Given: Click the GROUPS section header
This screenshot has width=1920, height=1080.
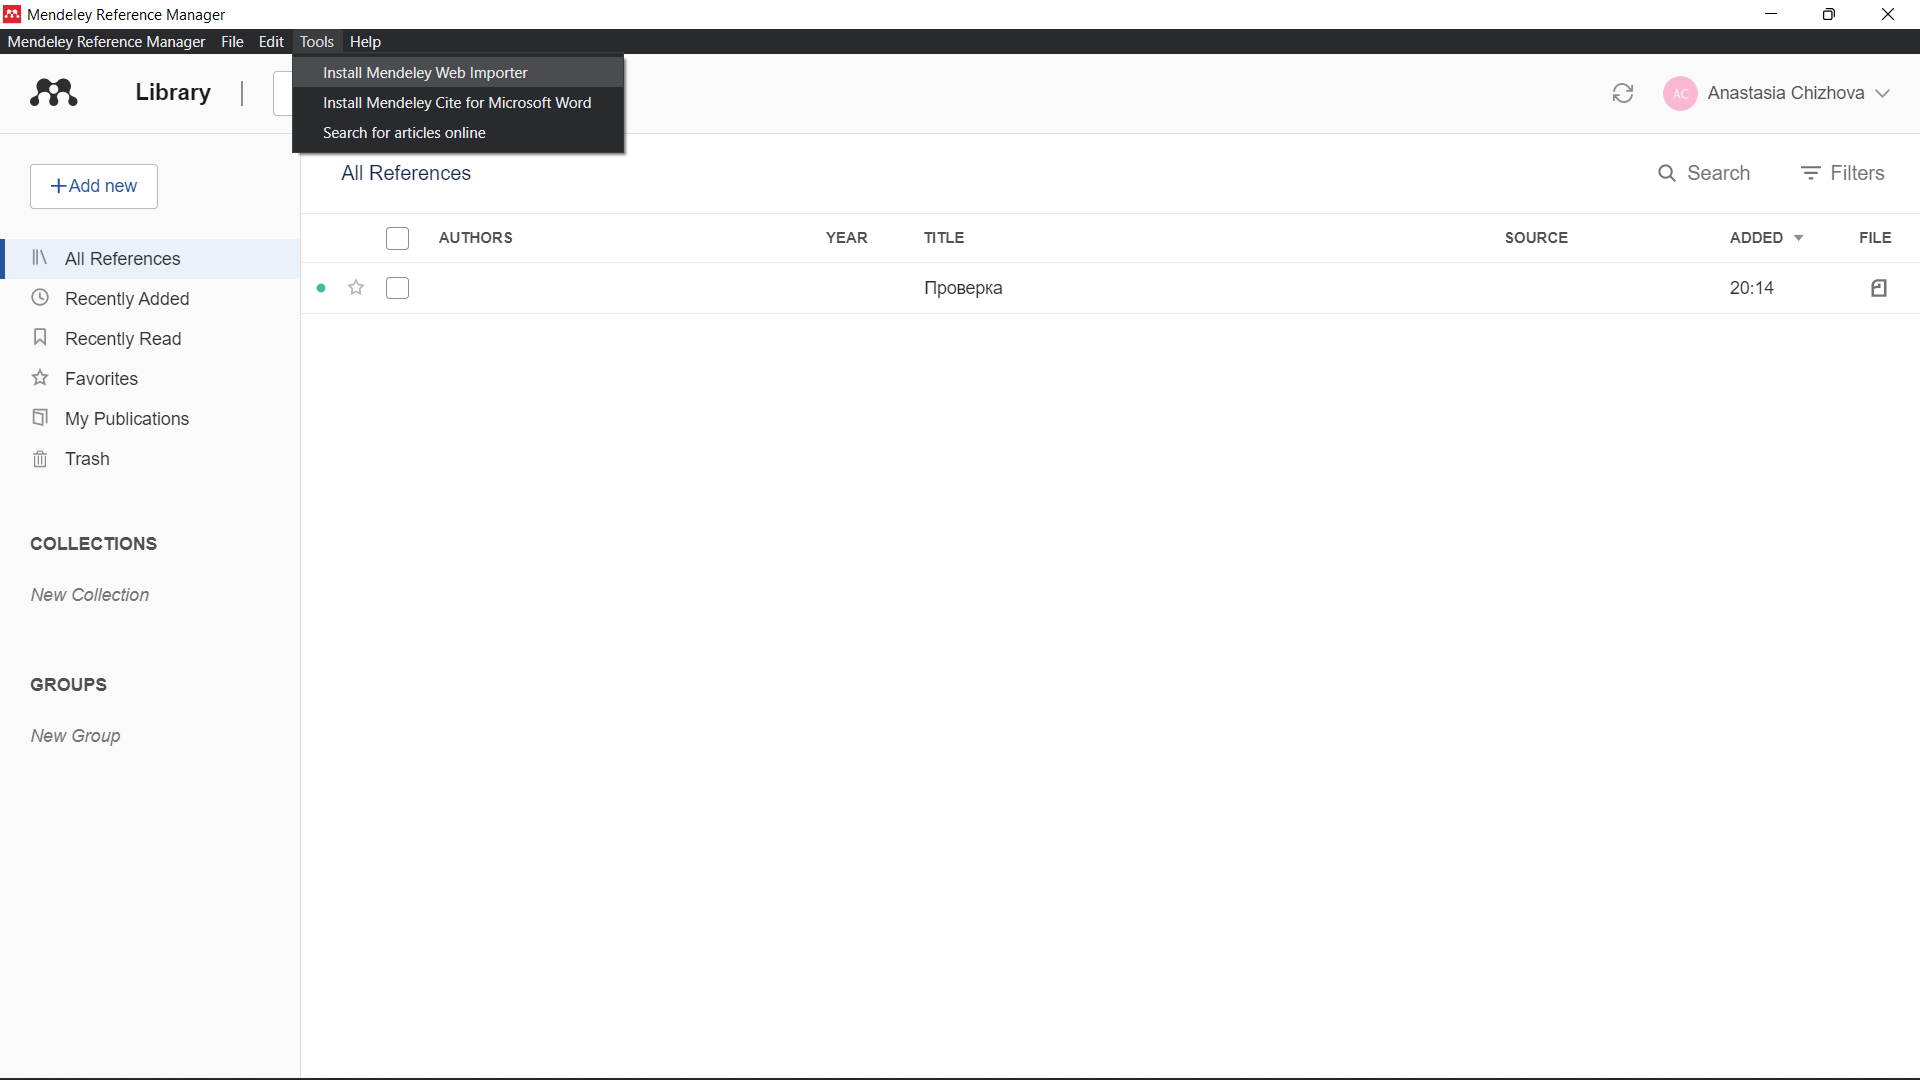Looking at the screenshot, I should click(68, 685).
